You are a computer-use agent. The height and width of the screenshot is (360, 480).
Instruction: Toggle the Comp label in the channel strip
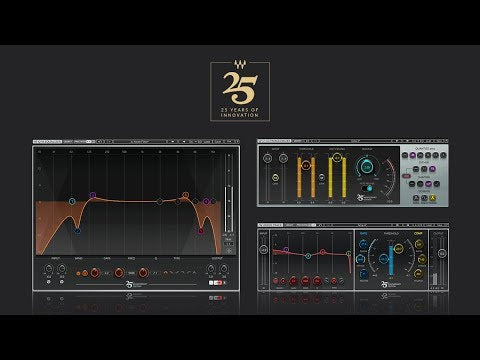tap(418, 233)
